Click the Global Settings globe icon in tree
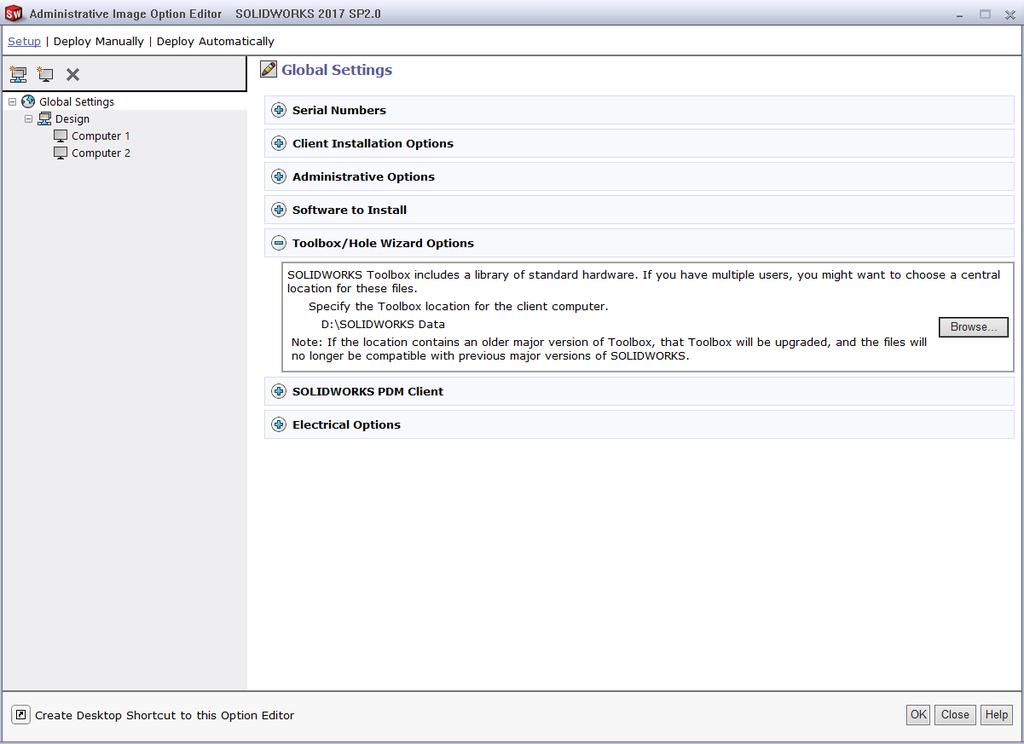The image size is (1024, 744). pyautogui.click(x=27, y=101)
